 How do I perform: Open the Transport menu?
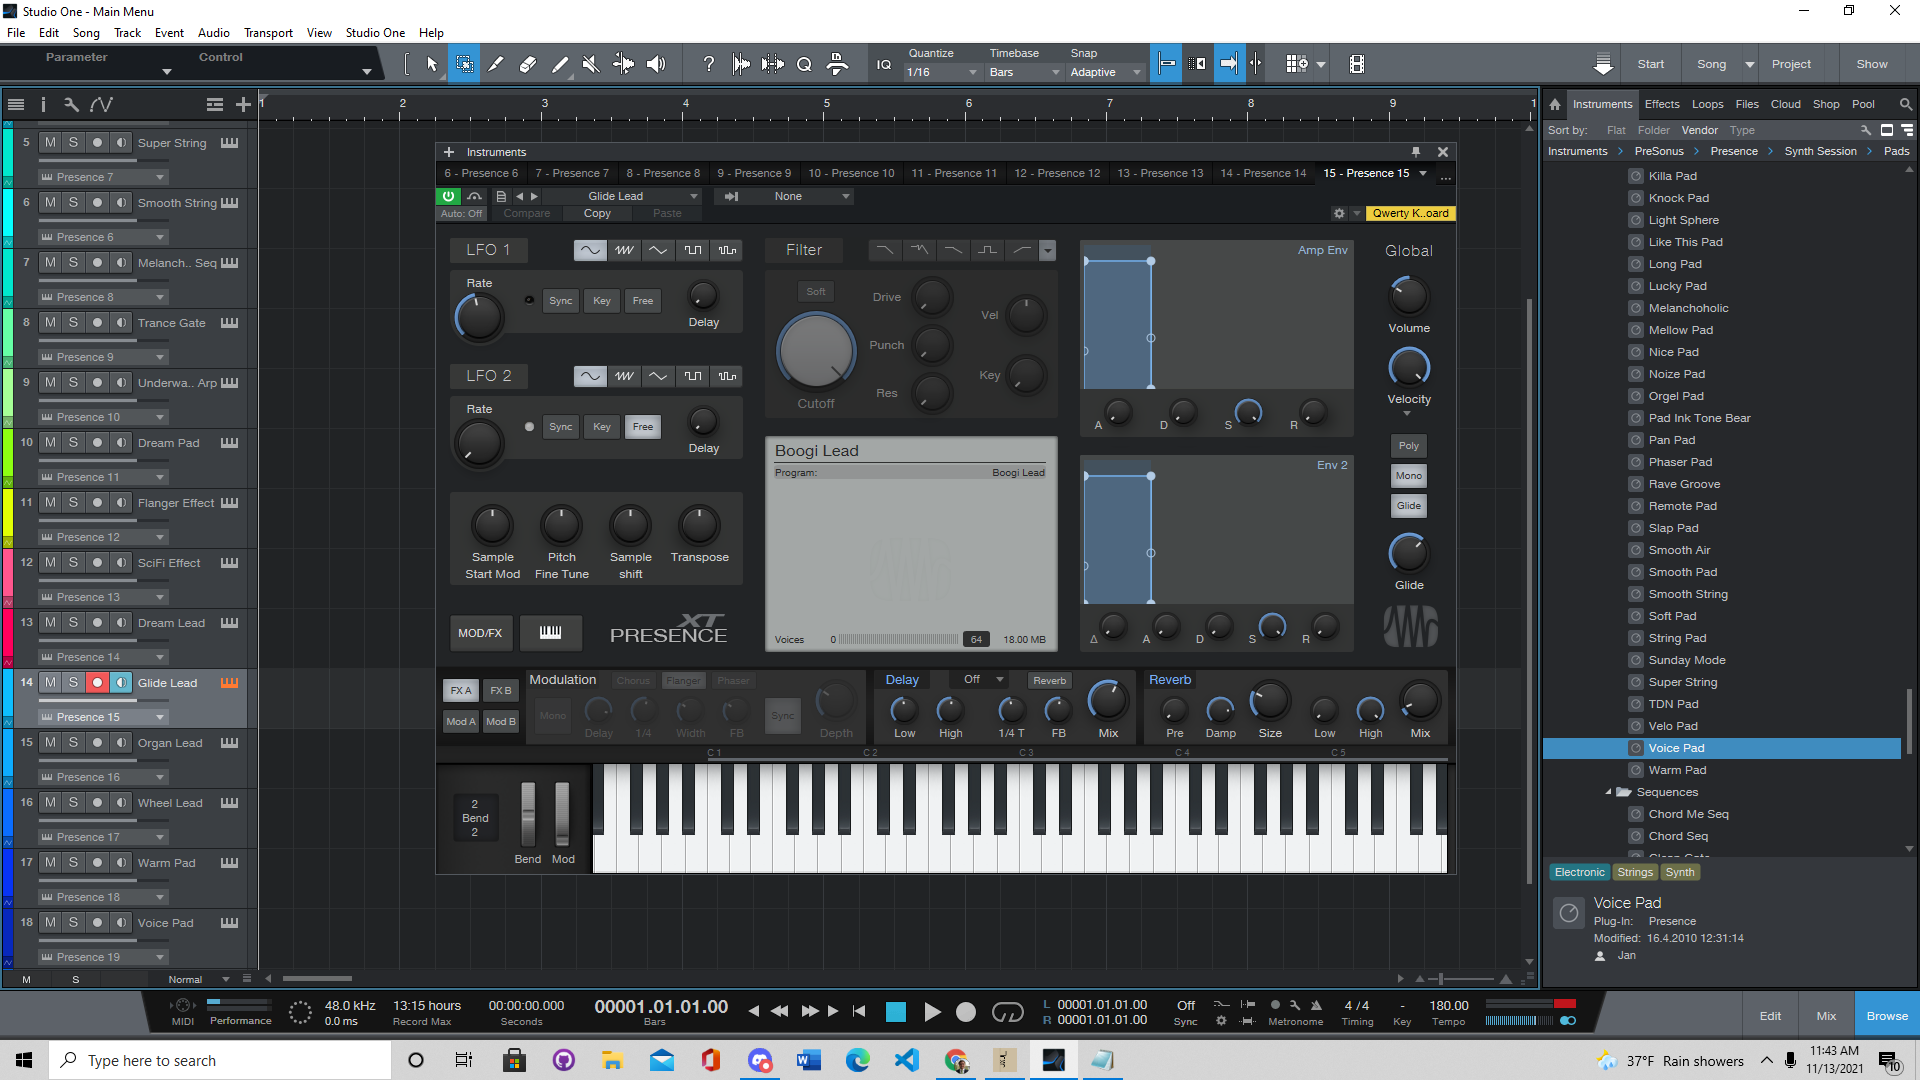tap(268, 33)
